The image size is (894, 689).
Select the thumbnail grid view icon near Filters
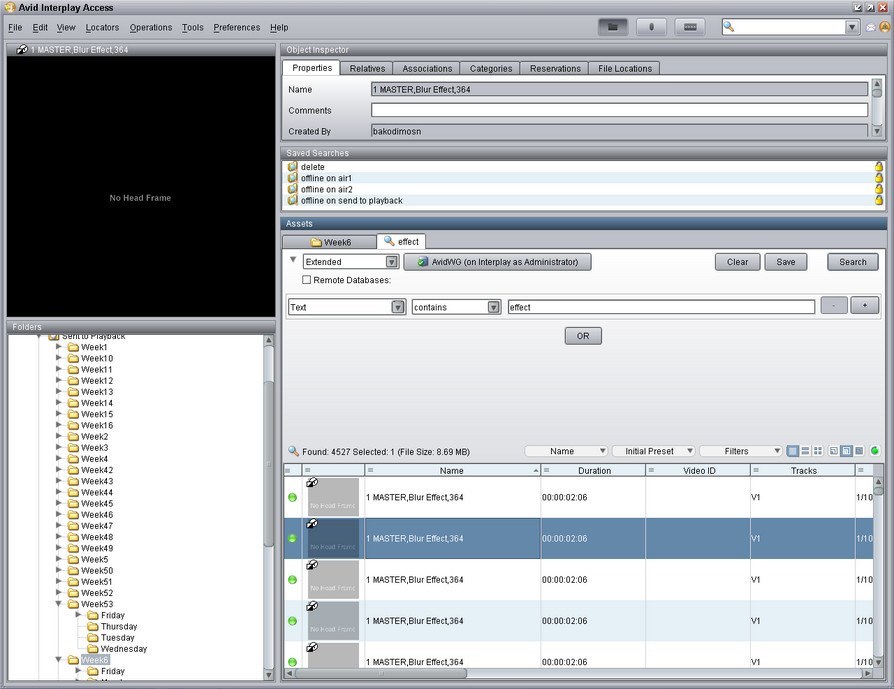coord(817,450)
